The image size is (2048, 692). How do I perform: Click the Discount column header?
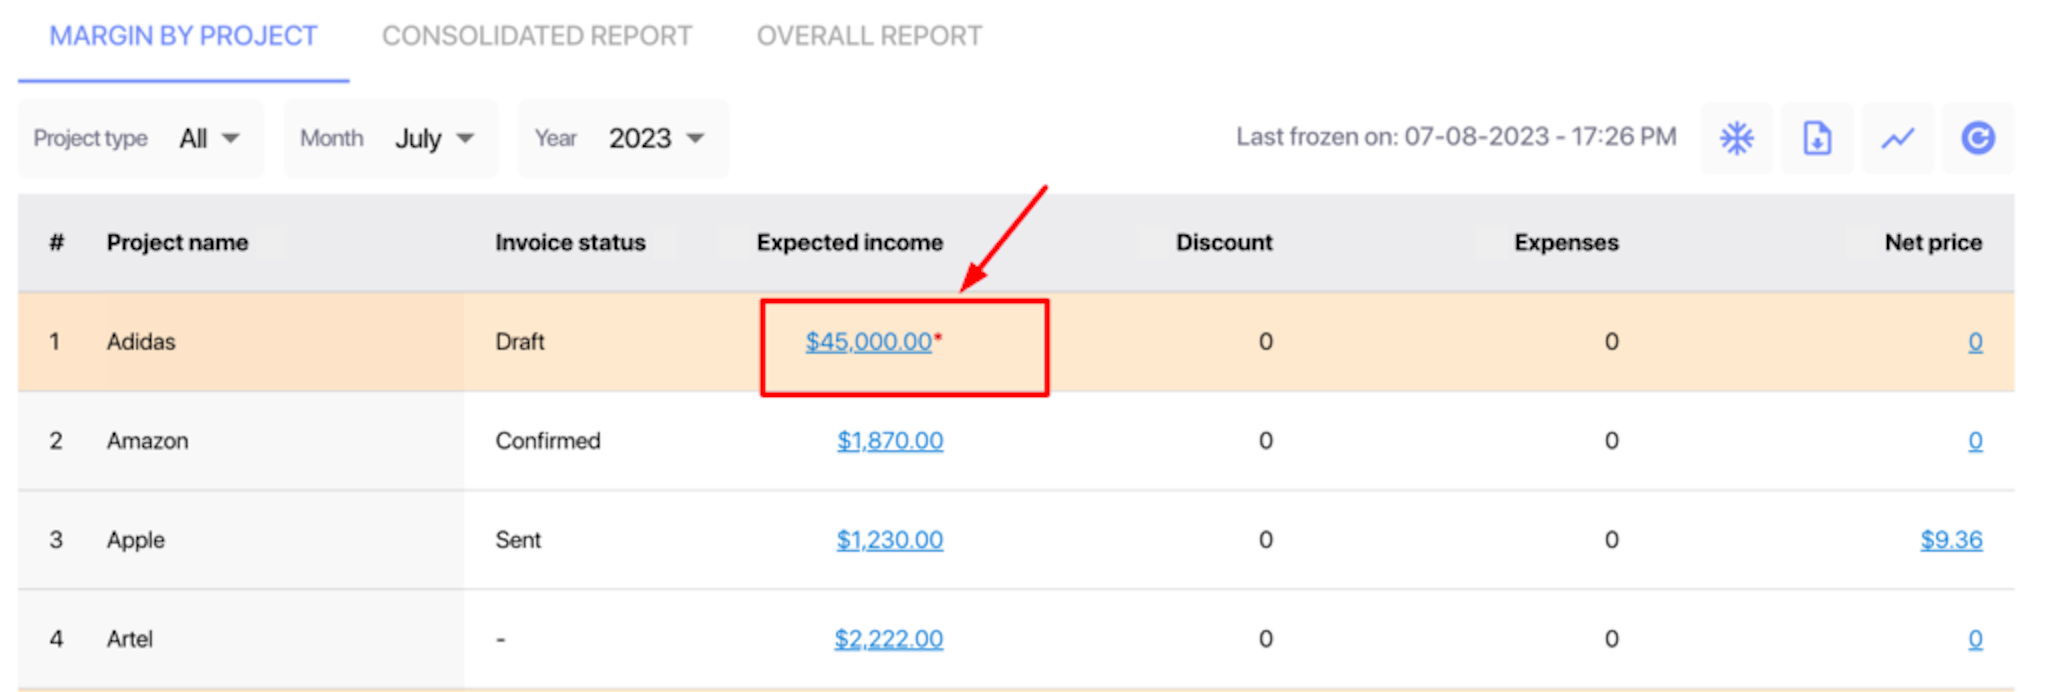pos(1224,243)
